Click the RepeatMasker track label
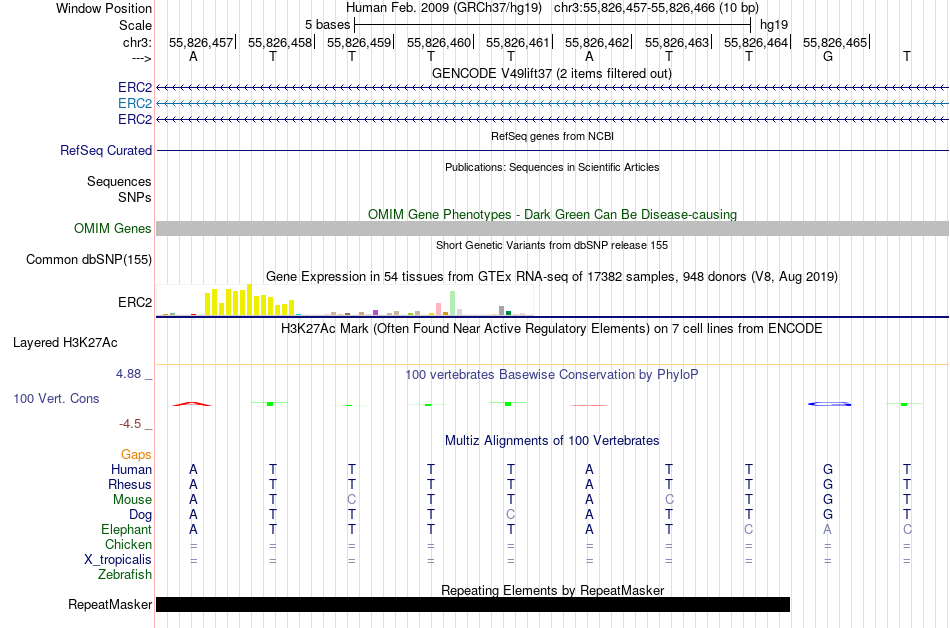This screenshot has width=950, height=628. tap(110, 604)
